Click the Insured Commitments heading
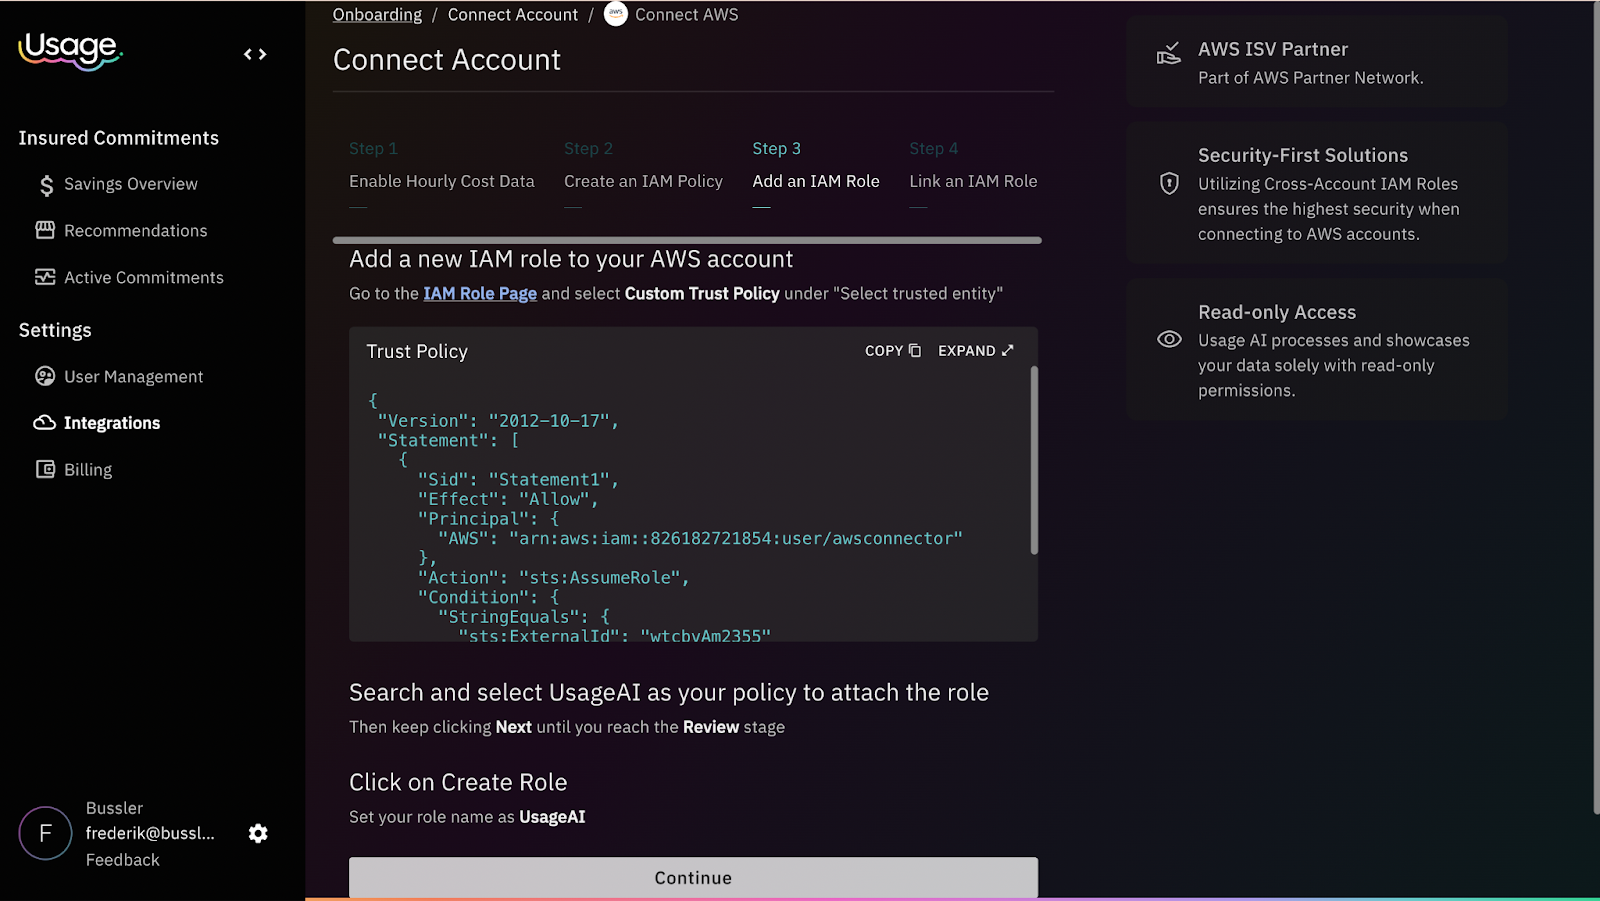 118,138
